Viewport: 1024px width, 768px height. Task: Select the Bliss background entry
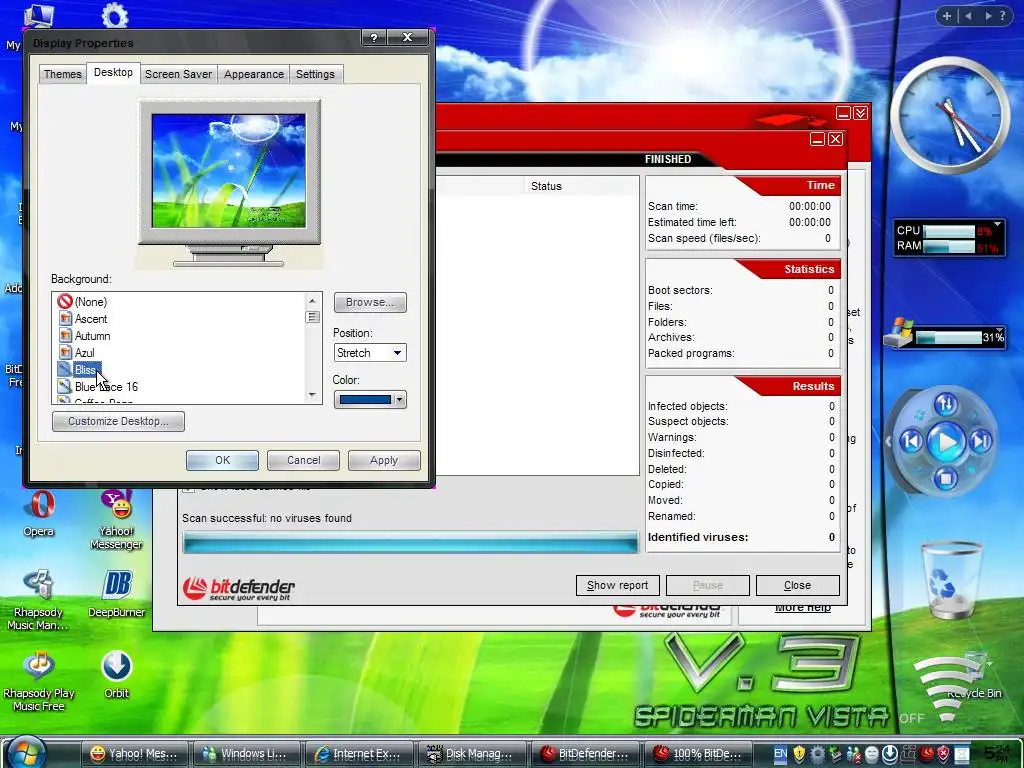point(78,370)
